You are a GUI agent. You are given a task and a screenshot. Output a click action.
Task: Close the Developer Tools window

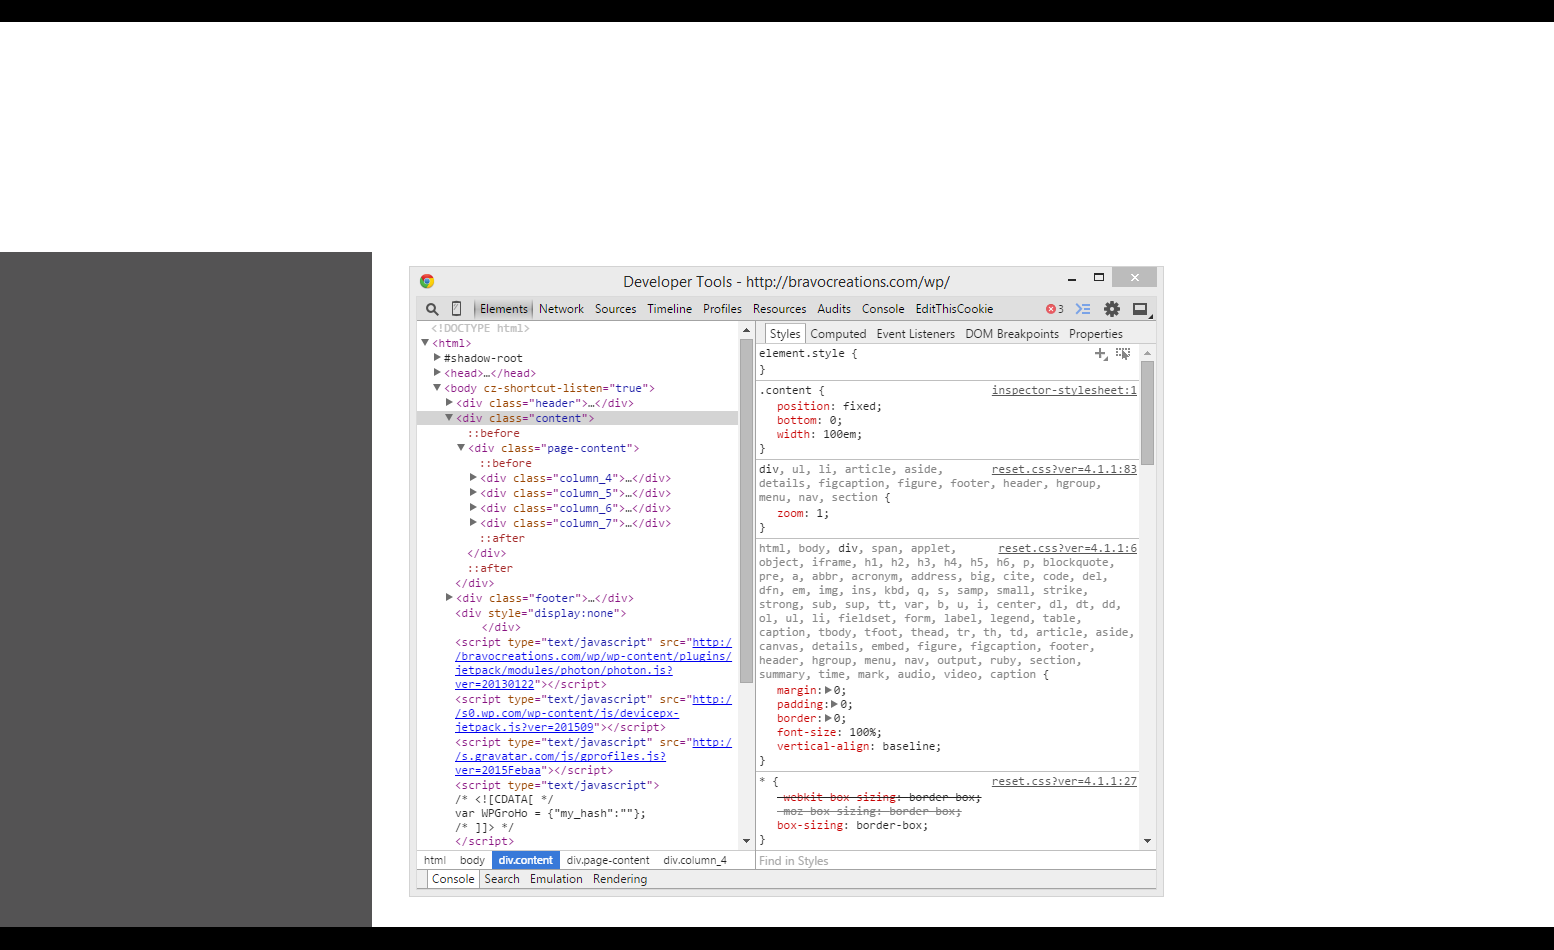click(x=1134, y=277)
